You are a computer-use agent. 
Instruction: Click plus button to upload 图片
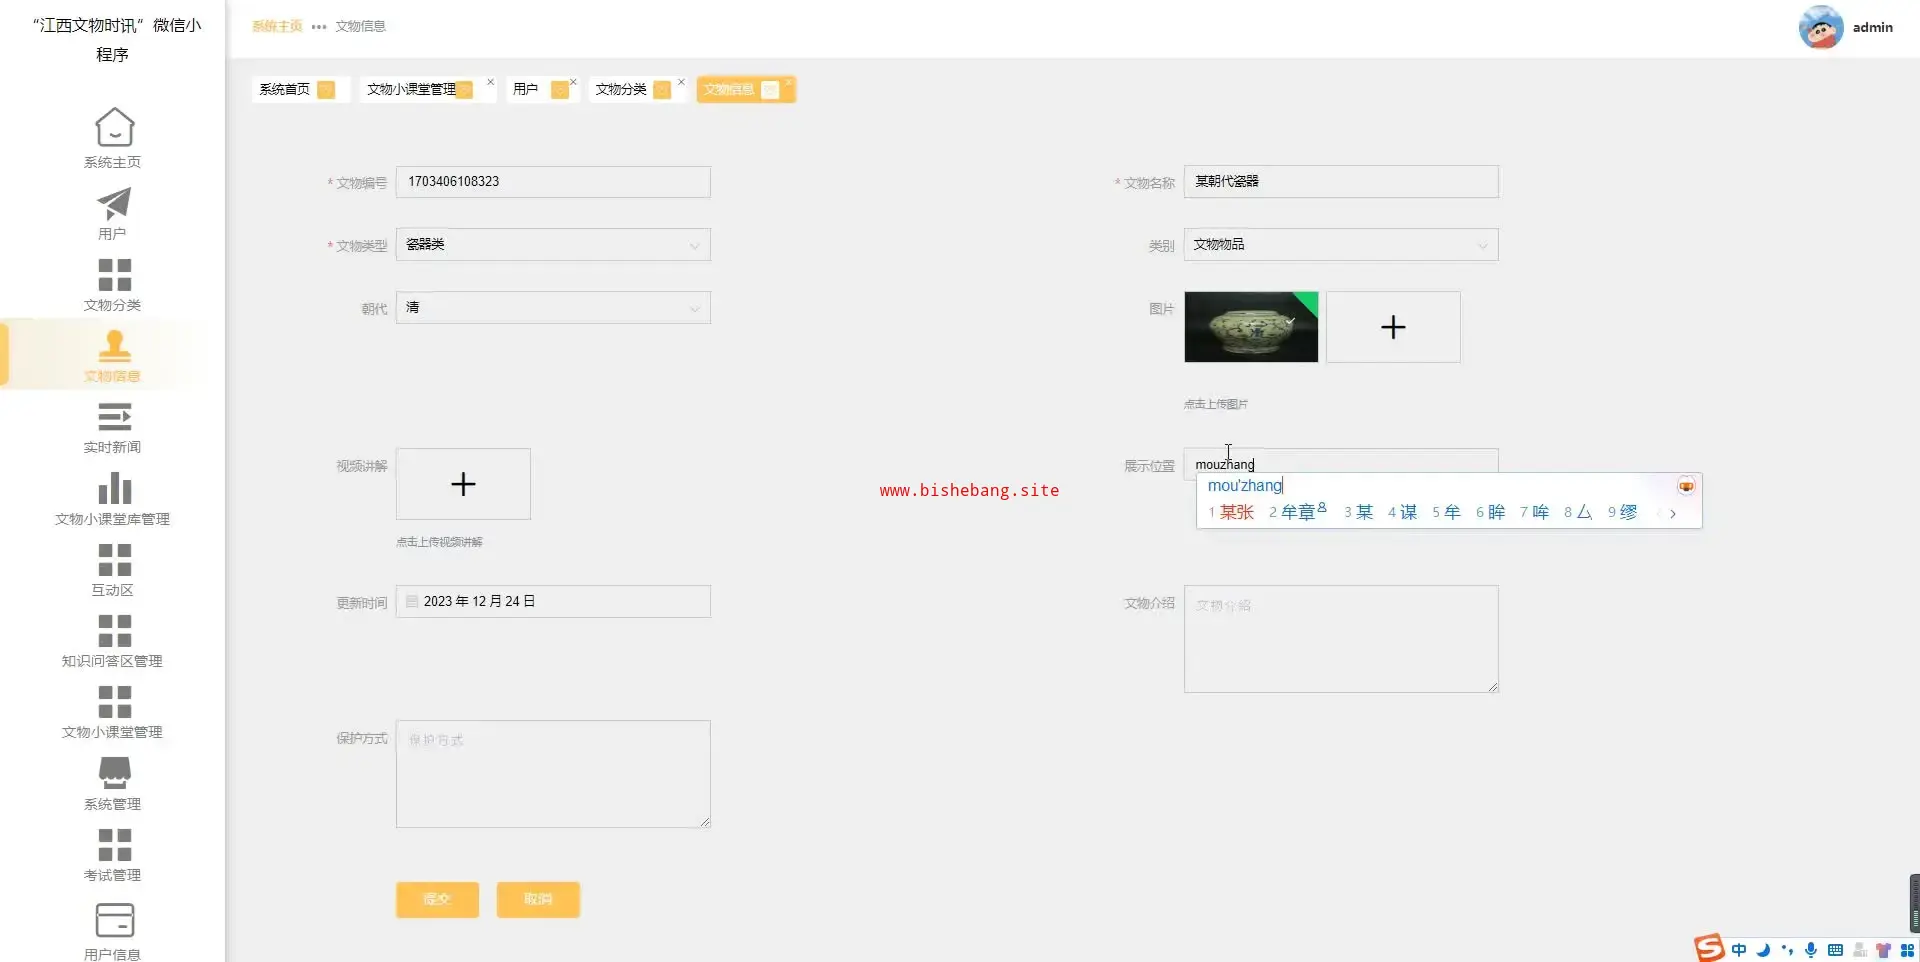[1393, 327]
